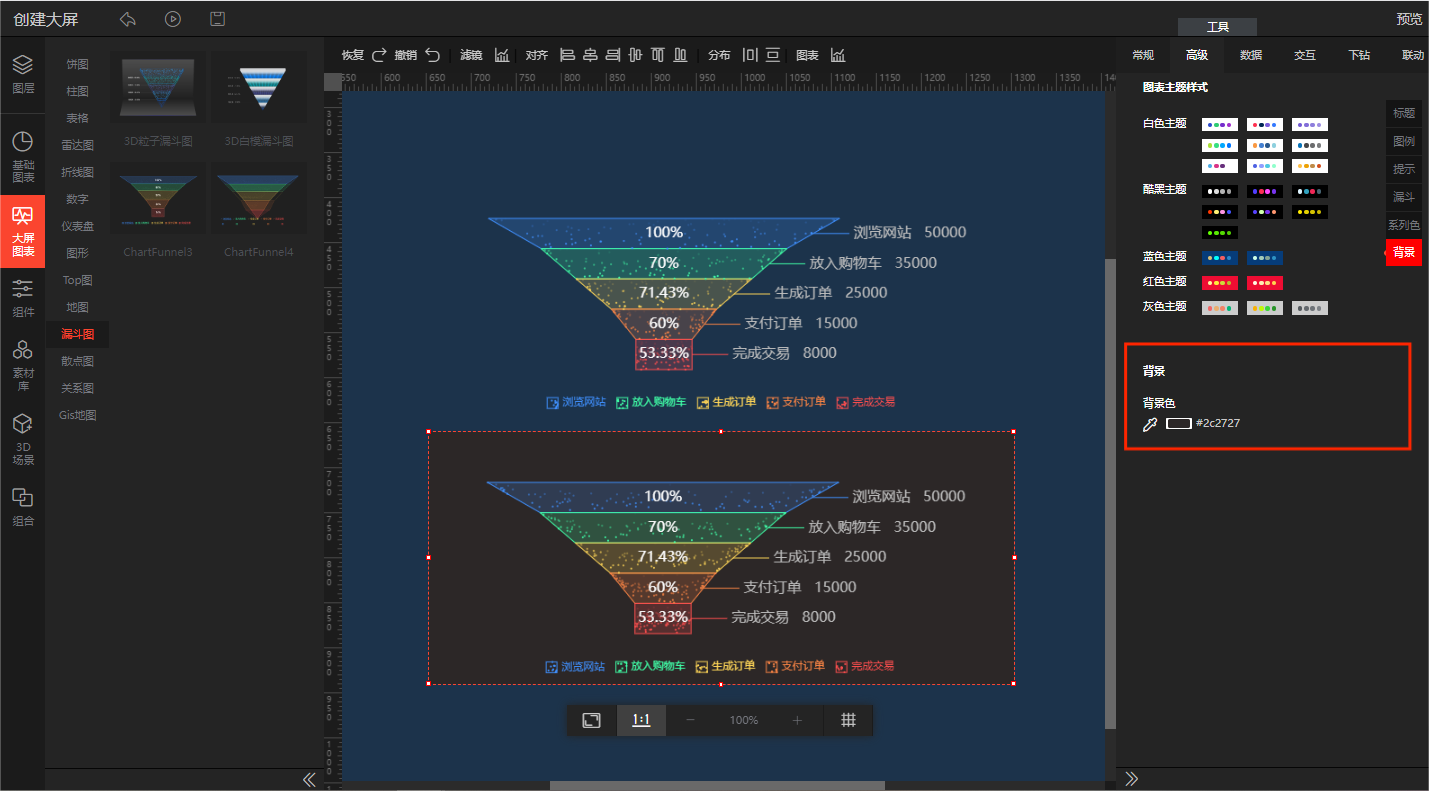Open the 素材库 material library
1429x791 pixels.
click(x=22, y=365)
